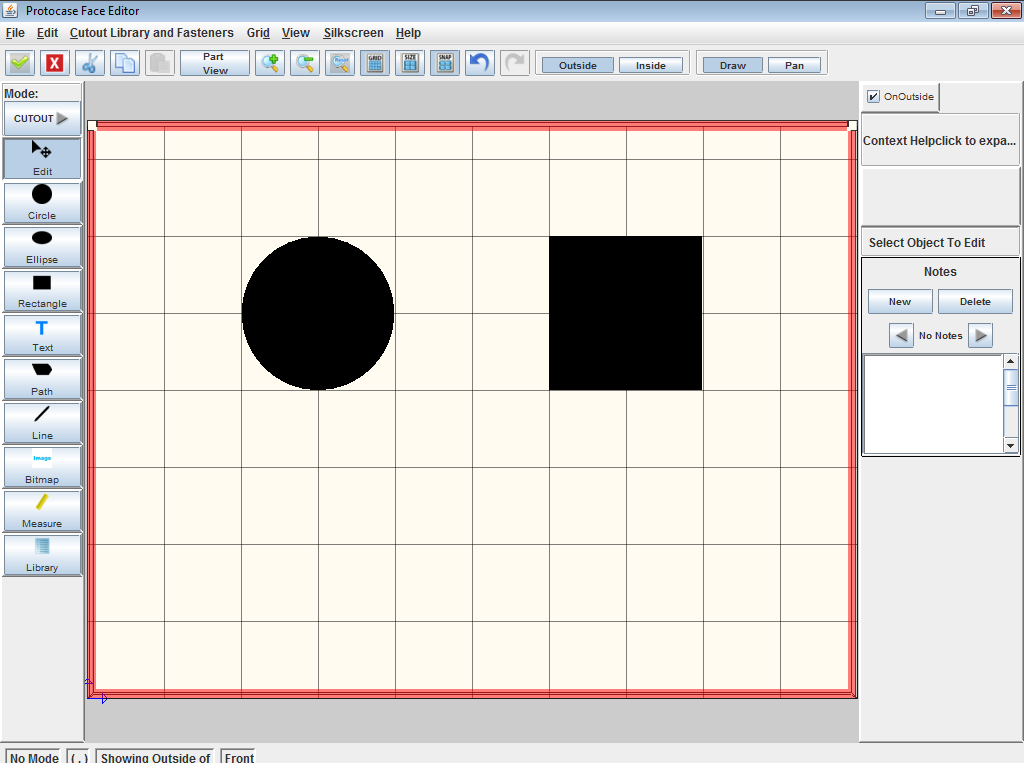The width and height of the screenshot is (1024, 763).
Task: Click the zoom in magnifier icon
Action: click(x=270, y=63)
